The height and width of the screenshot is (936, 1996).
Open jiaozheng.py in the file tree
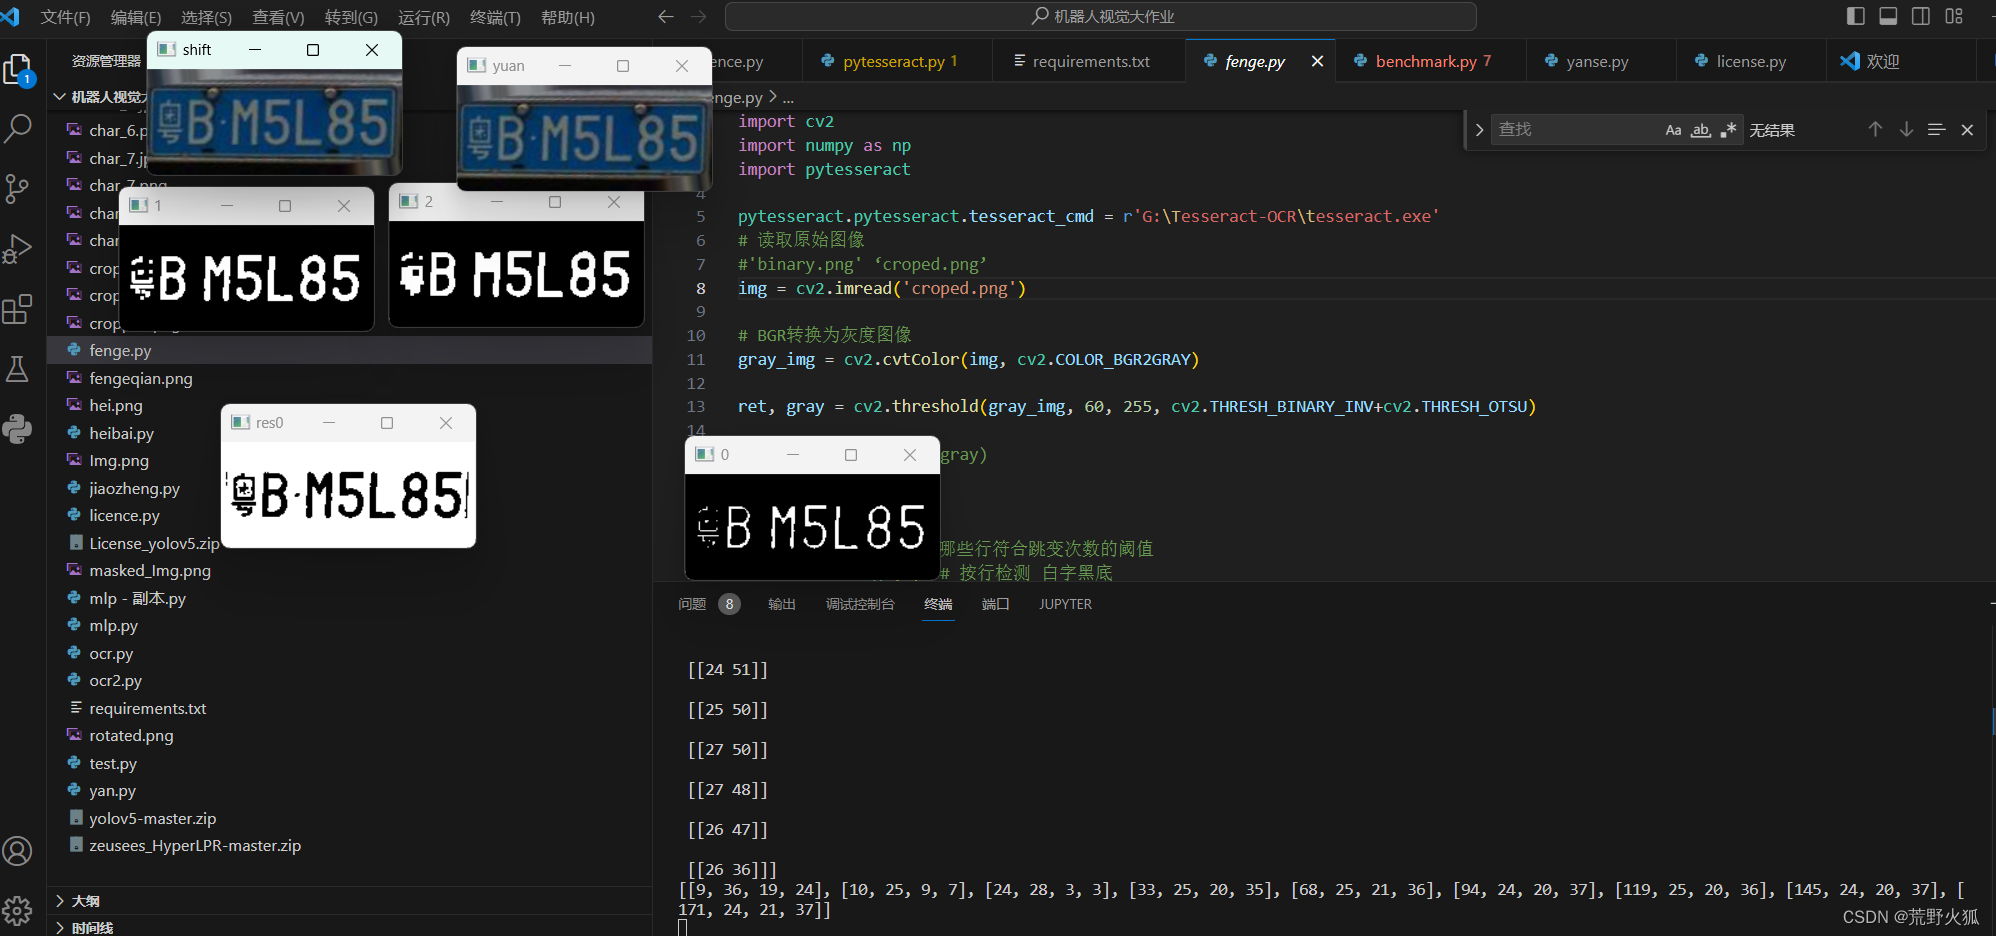135,488
